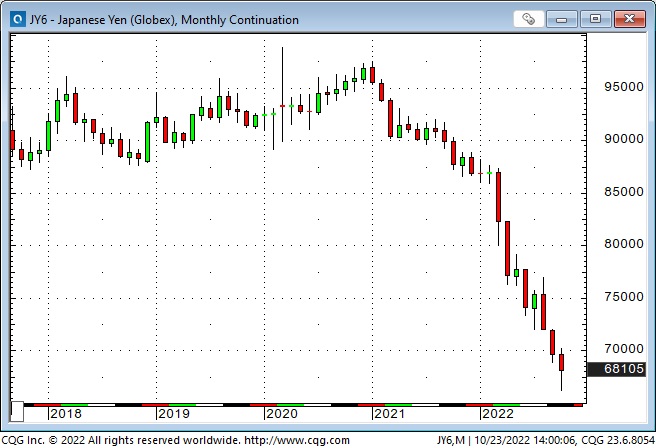Click the 70000 price axis label
Screen dimensions: 656x448
click(624, 349)
